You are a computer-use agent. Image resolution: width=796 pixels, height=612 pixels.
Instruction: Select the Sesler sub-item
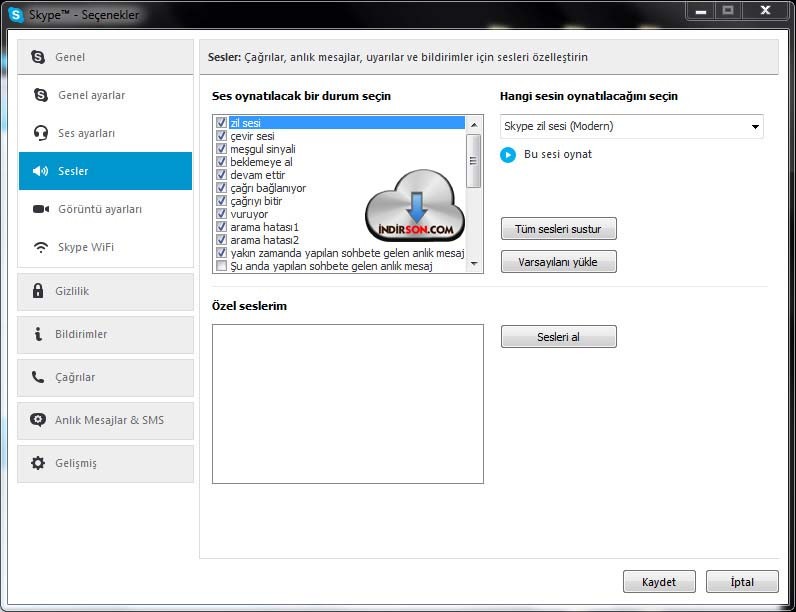(106, 171)
